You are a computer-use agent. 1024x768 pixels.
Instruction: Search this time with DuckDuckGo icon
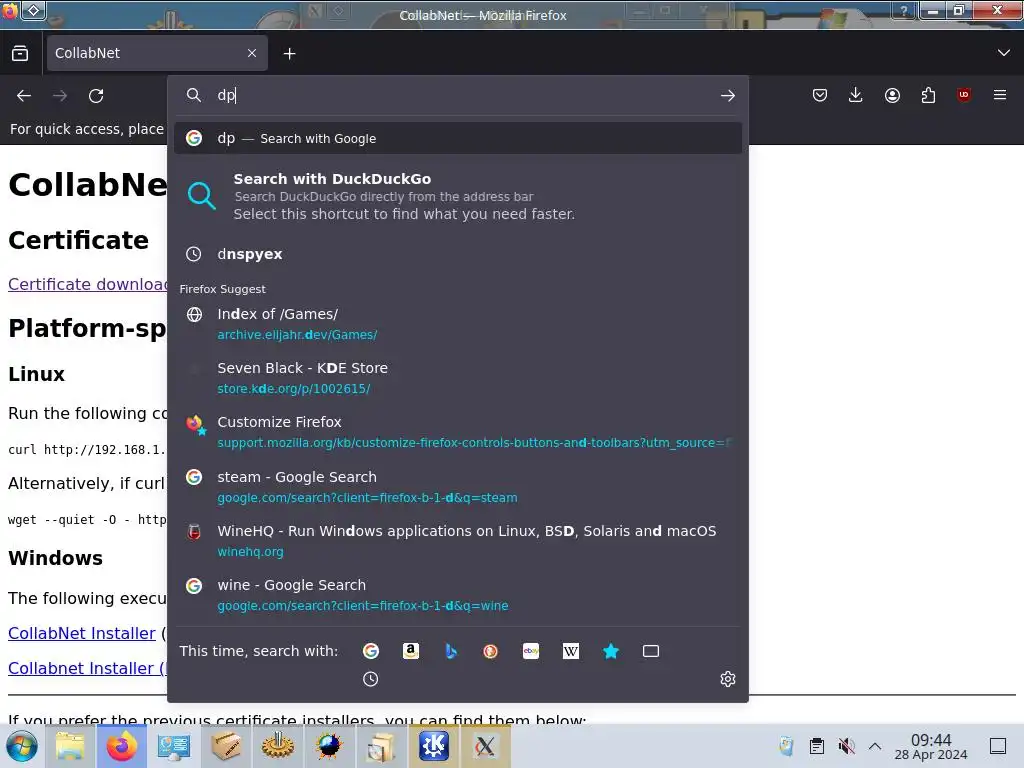click(490, 651)
